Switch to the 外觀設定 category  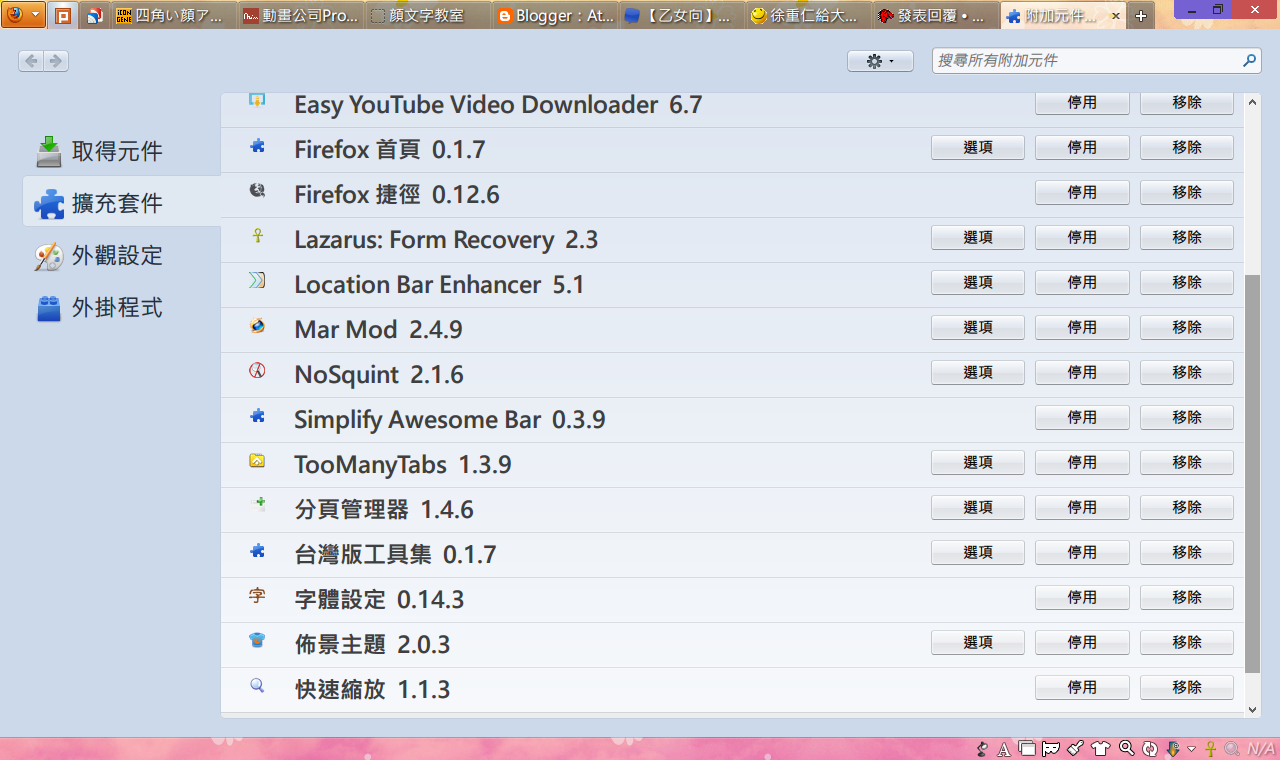[x=117, y=256]
